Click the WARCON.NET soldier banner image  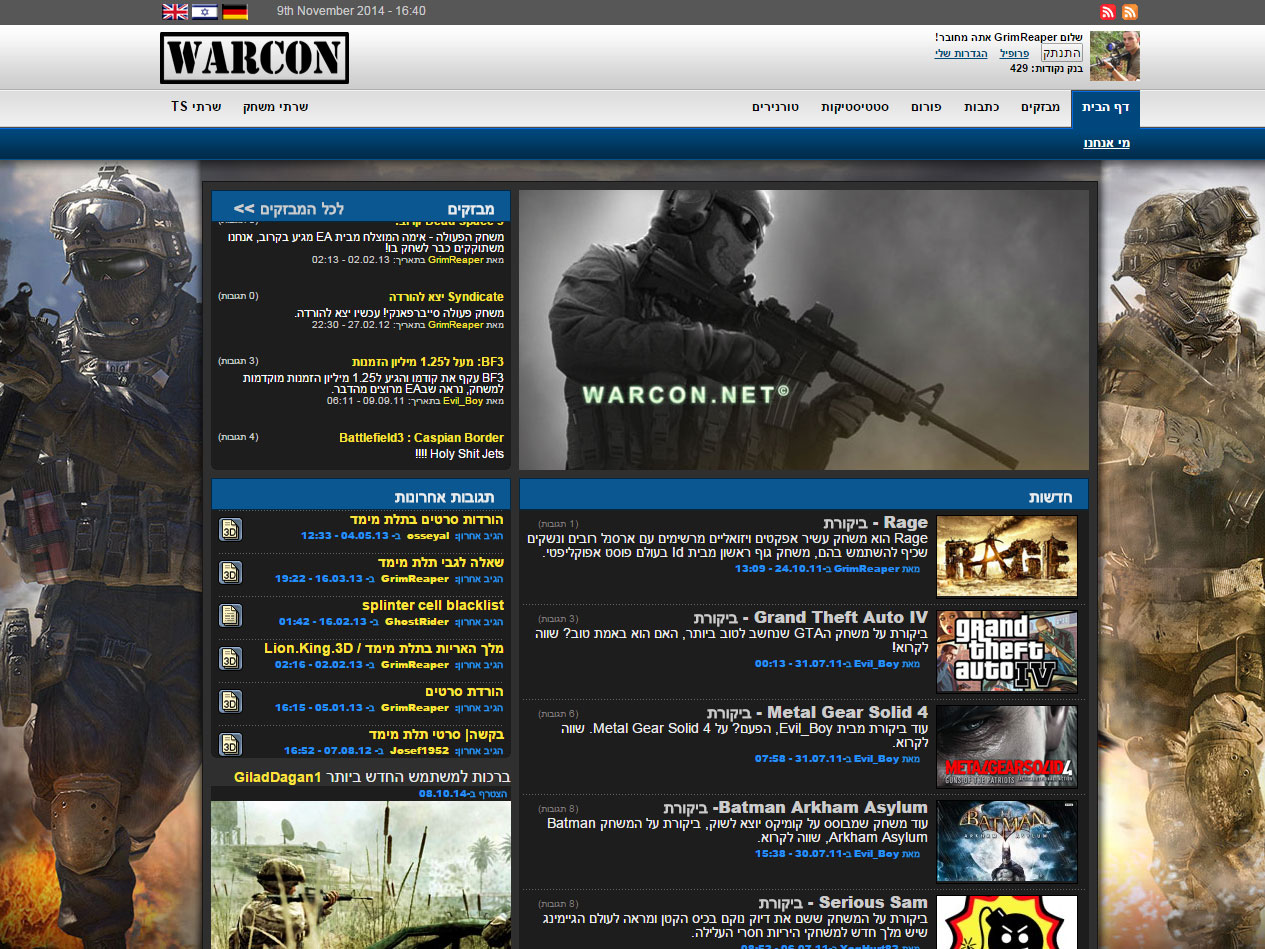pos(804,330)
